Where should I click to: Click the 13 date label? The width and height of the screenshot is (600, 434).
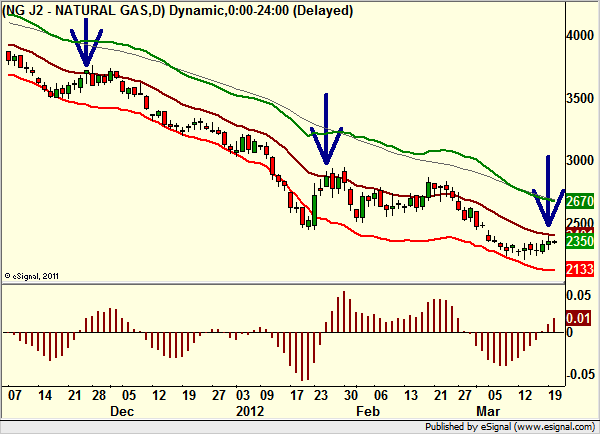[411, 395]
